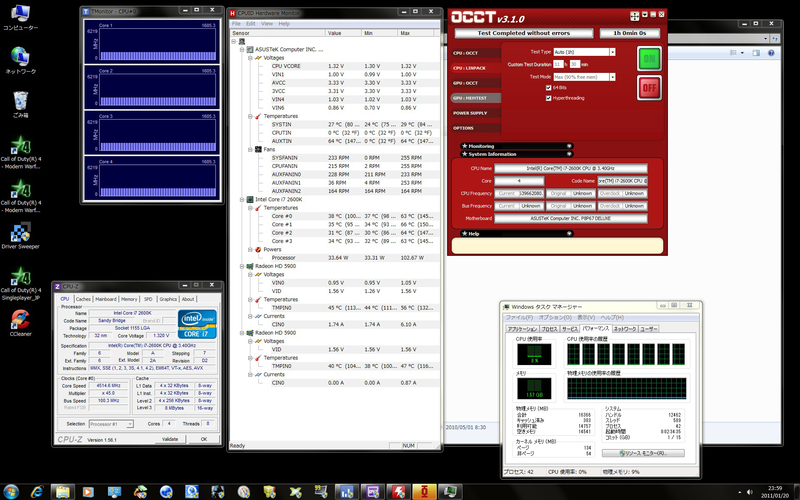Switch to the Mainboard tab in CPU-Z
The width and height of the screenshot is (800, 500).
tap(106, 299)
